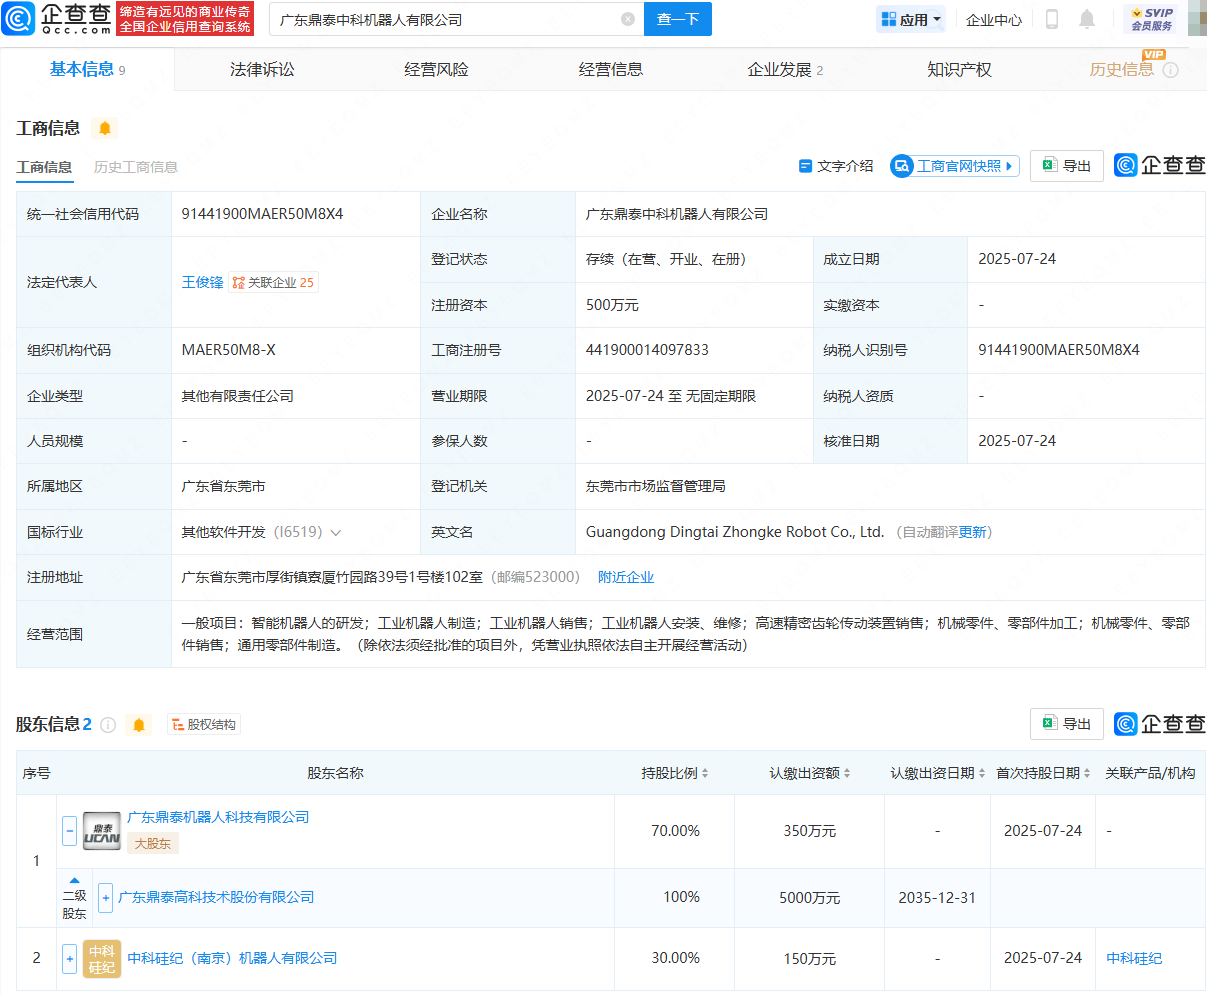
Task: Expand the 国标行业 其他软件开发 chevron
Action: (x=336, y=533)
